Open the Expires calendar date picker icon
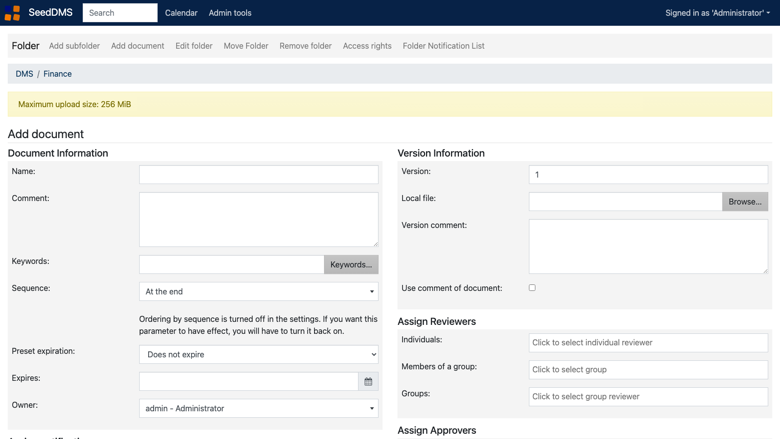The image size is (780, 439). 368,381
